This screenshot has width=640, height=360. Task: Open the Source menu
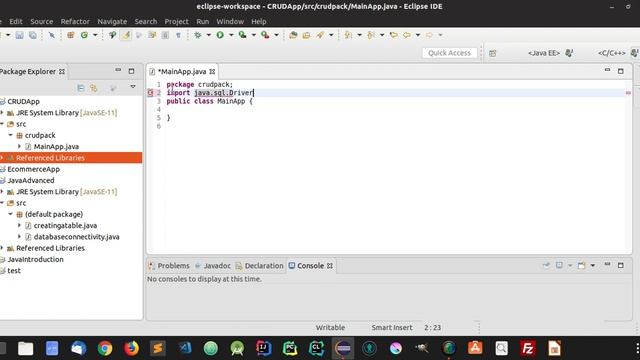[x=42, y=22]
